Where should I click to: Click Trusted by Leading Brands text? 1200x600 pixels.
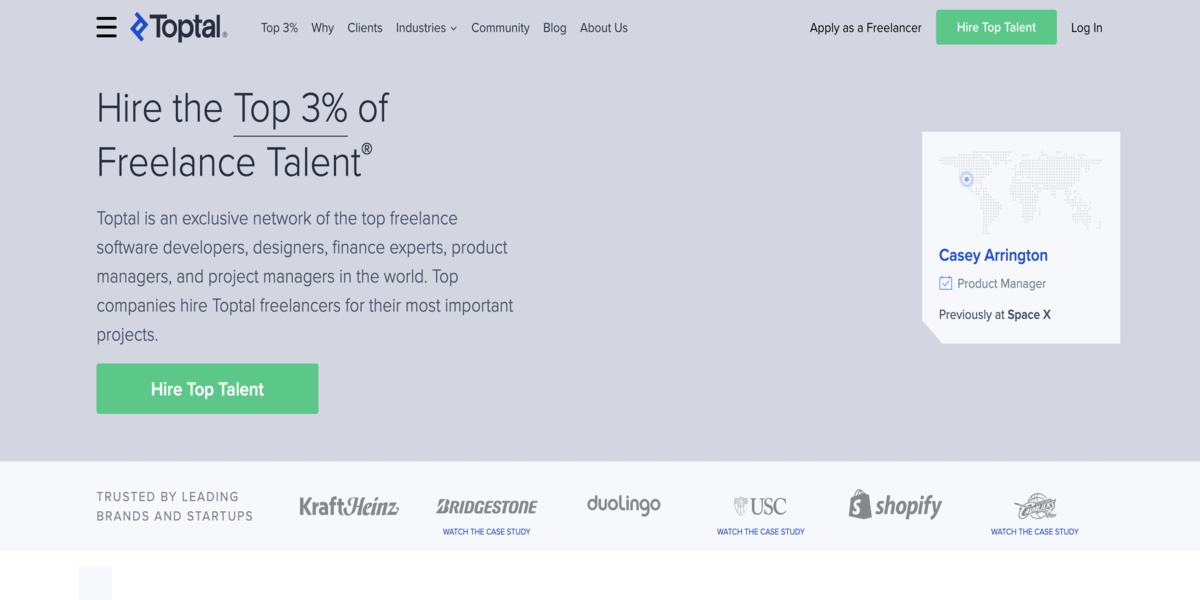tap(175, 506)
